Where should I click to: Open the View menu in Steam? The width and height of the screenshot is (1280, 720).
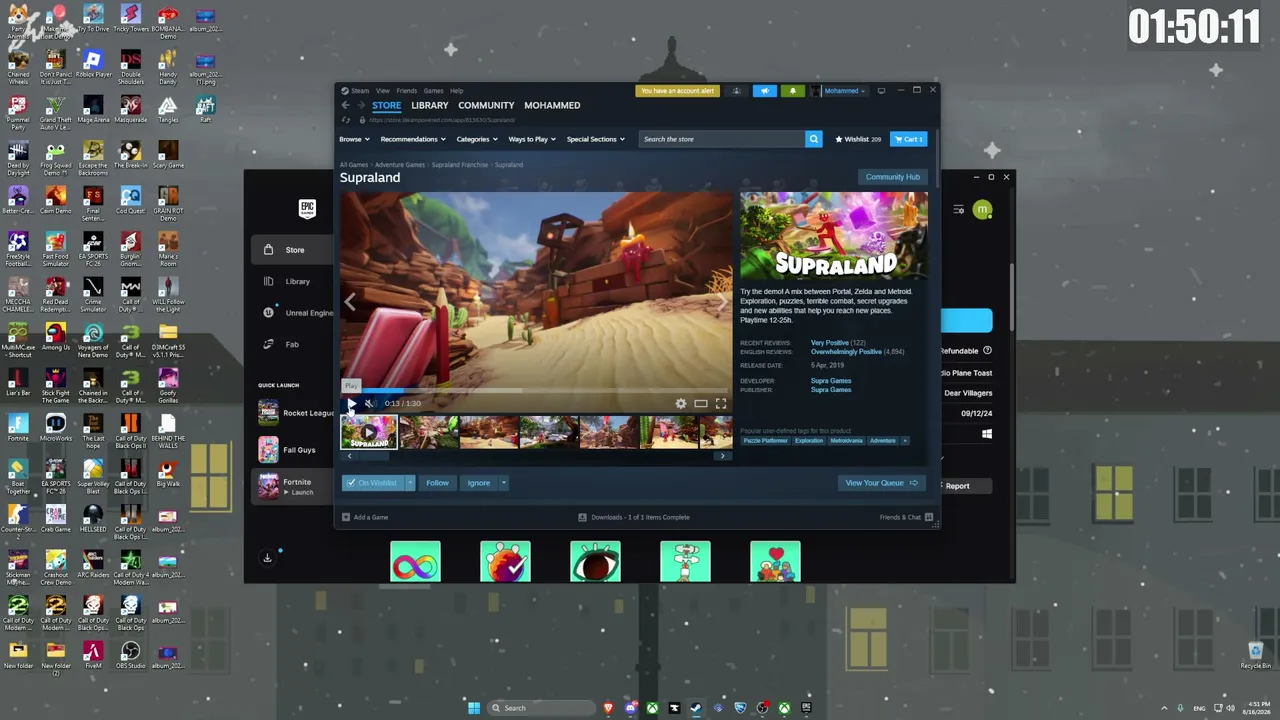(x=383, y=91)
